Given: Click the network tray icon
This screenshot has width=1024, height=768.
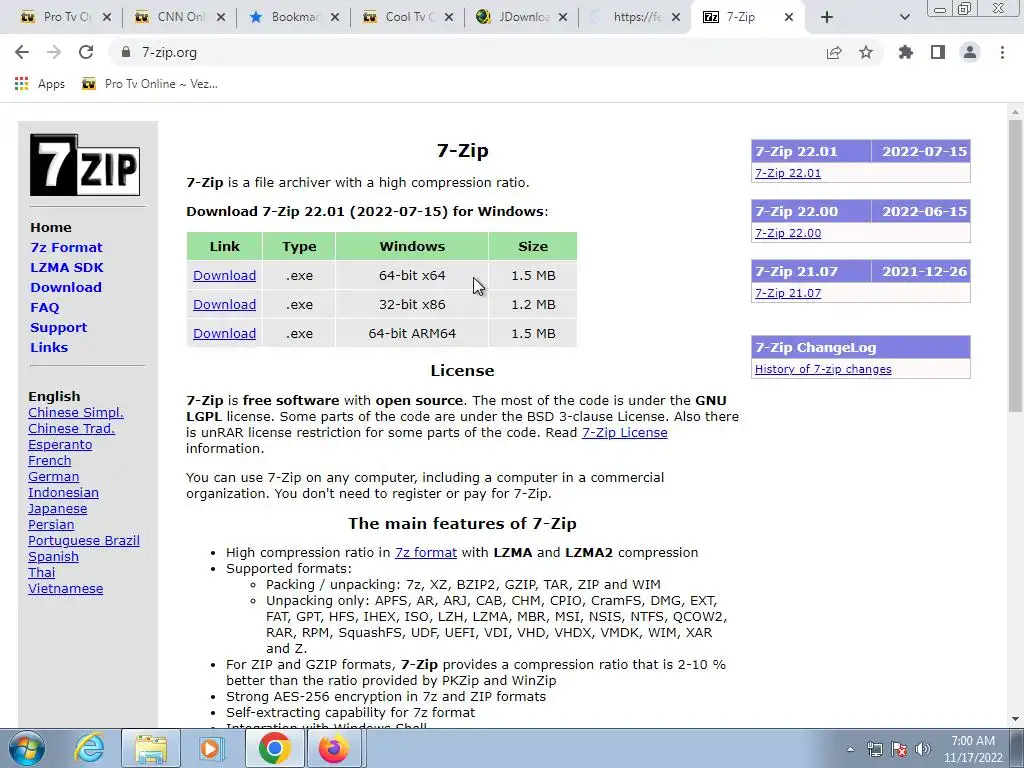Looking at the screenshot, I should click(x=874, y=749).
